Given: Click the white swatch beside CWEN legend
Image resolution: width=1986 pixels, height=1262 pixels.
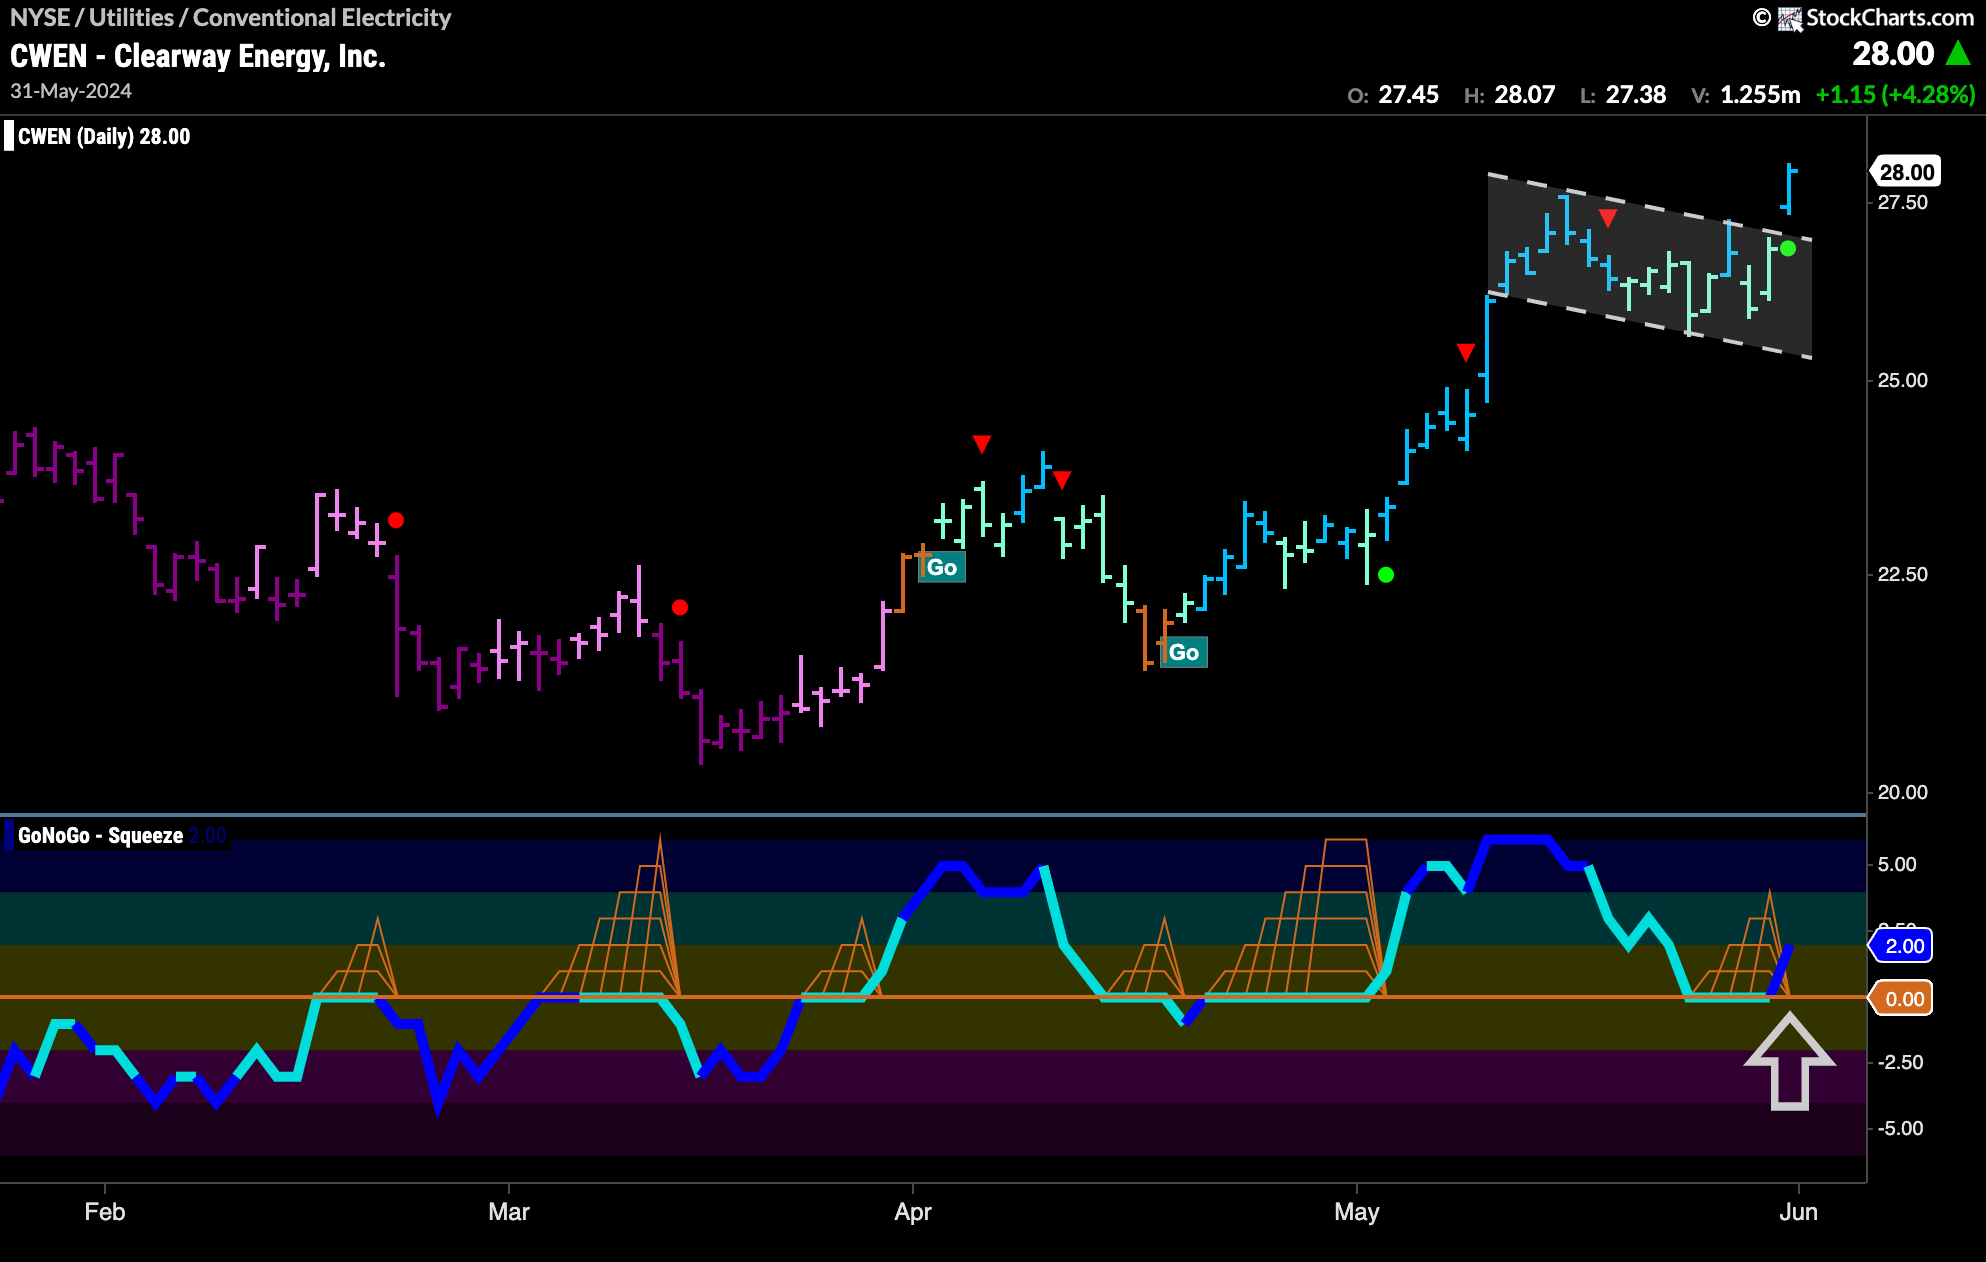Looking at the screenshot, I should (9, 136).
